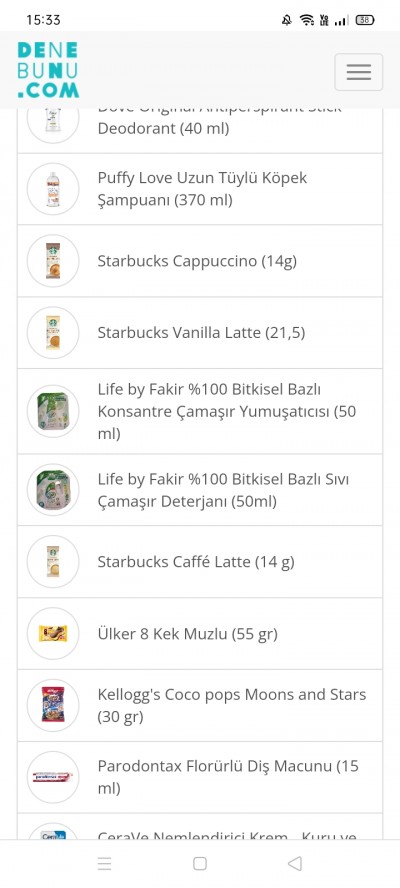Tap the Android back navigation button
The image size is (400, 888).
(x=295, y=863)
